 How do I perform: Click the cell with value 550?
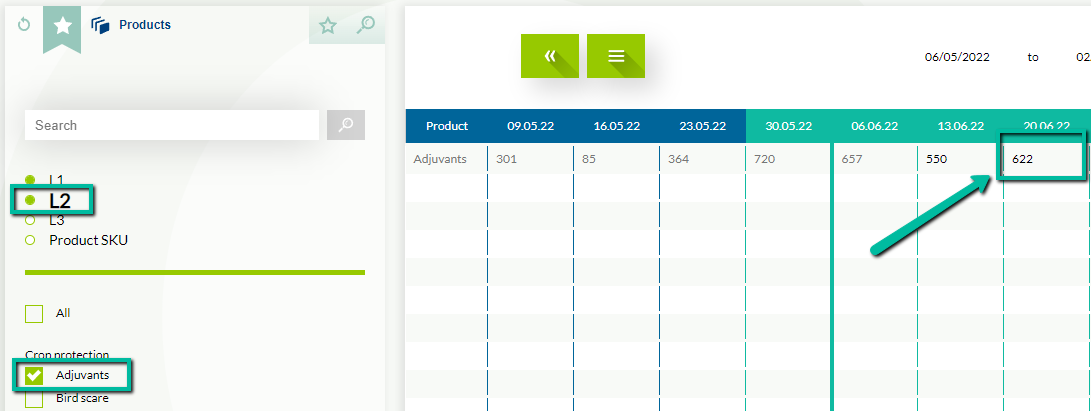(x=961, y=159)
